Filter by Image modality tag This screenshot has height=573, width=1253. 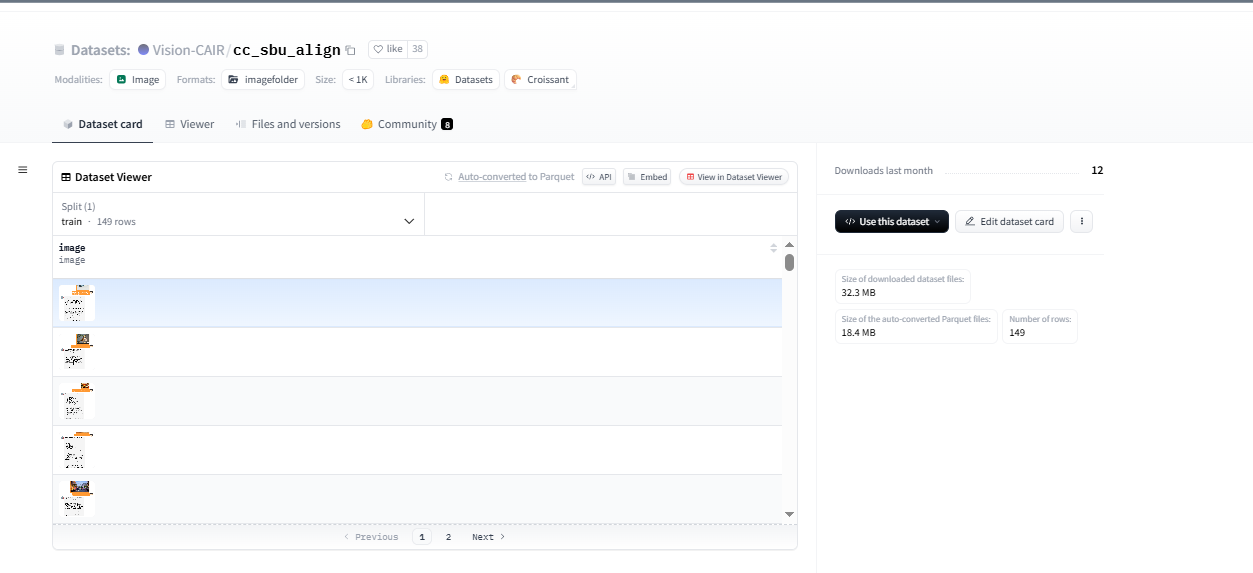point(137,80)
